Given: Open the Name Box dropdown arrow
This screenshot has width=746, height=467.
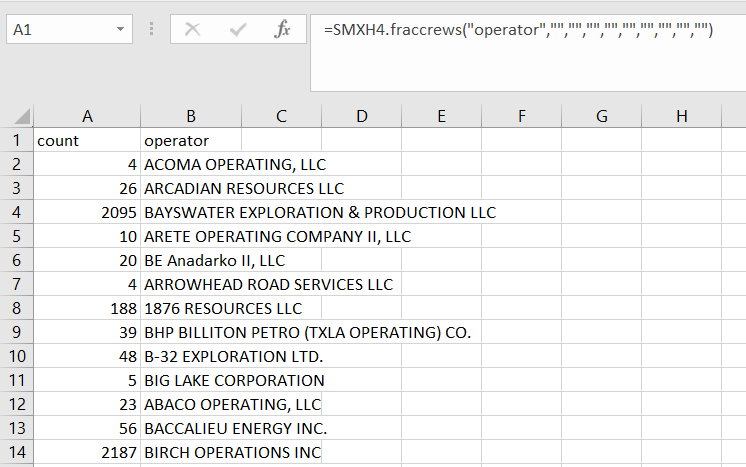Looking at the screenshot, I should [120, 29].
